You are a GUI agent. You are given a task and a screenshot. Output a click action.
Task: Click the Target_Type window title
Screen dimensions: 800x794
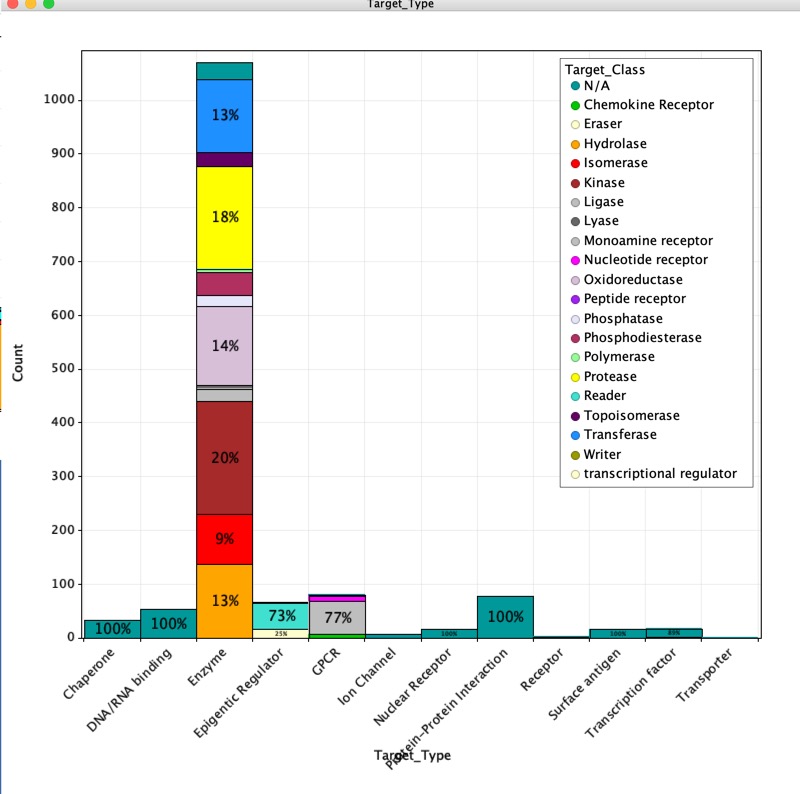pyautogui.click(x=401, y=5)
